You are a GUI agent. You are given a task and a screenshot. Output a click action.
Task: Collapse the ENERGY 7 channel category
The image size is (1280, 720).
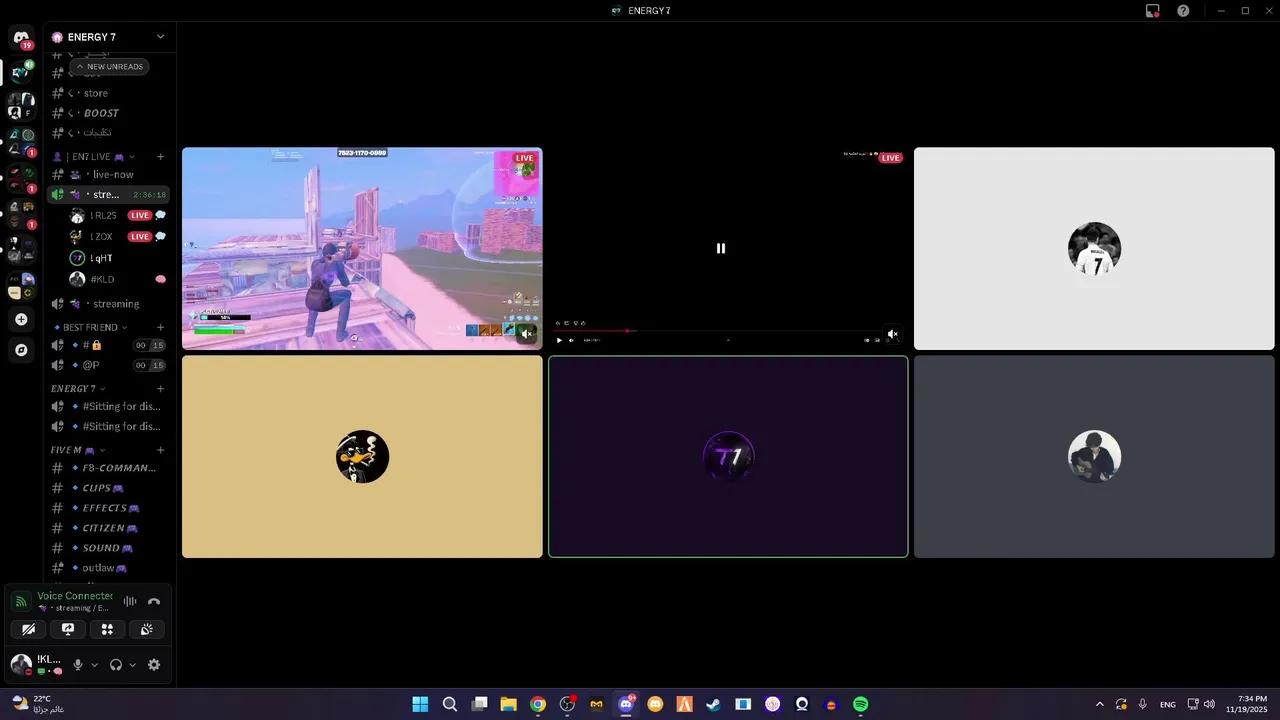[78, 388]
